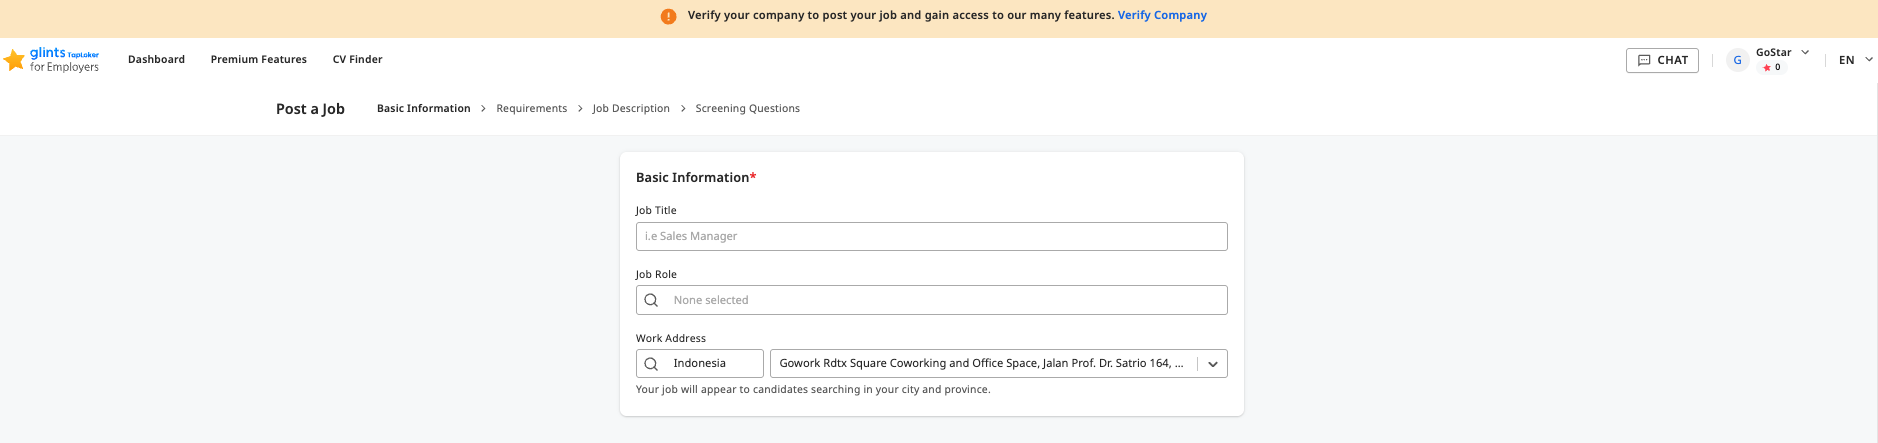Click the Glints for Employers star logo
Viewport: 1878px width, 443px height.
pos(14,60)
